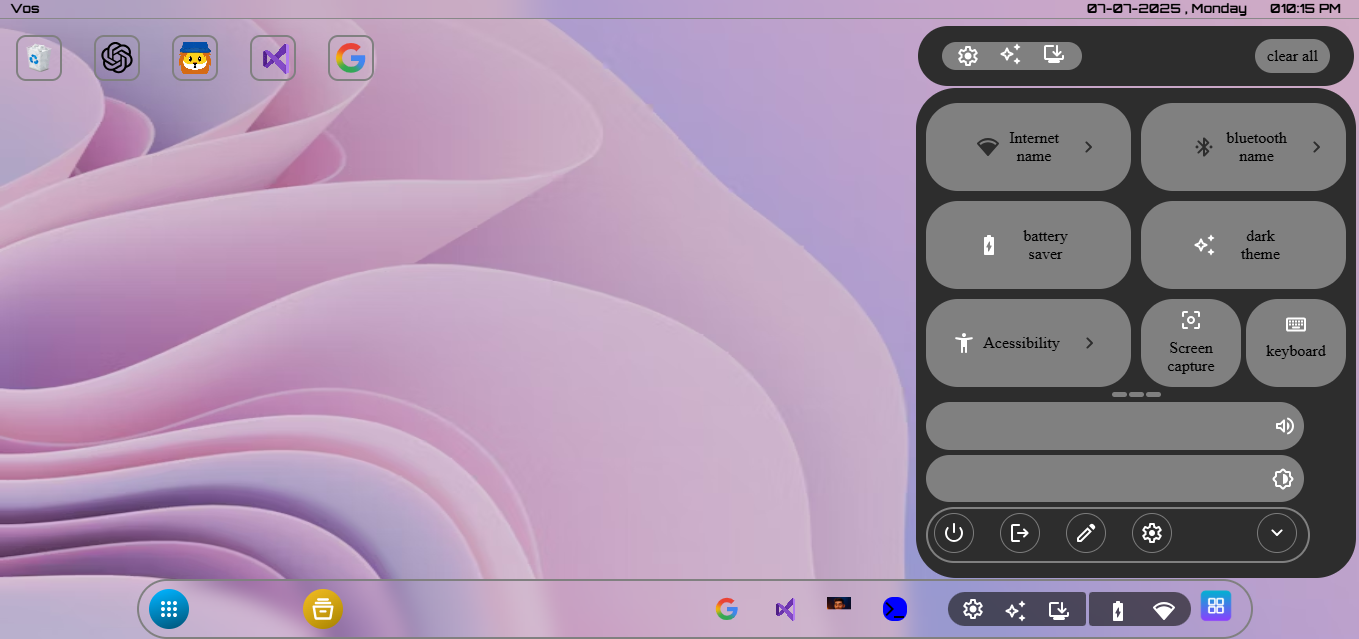
Task: Mute using the speaker icon on volume slider
Action: tap(1285, 426)
